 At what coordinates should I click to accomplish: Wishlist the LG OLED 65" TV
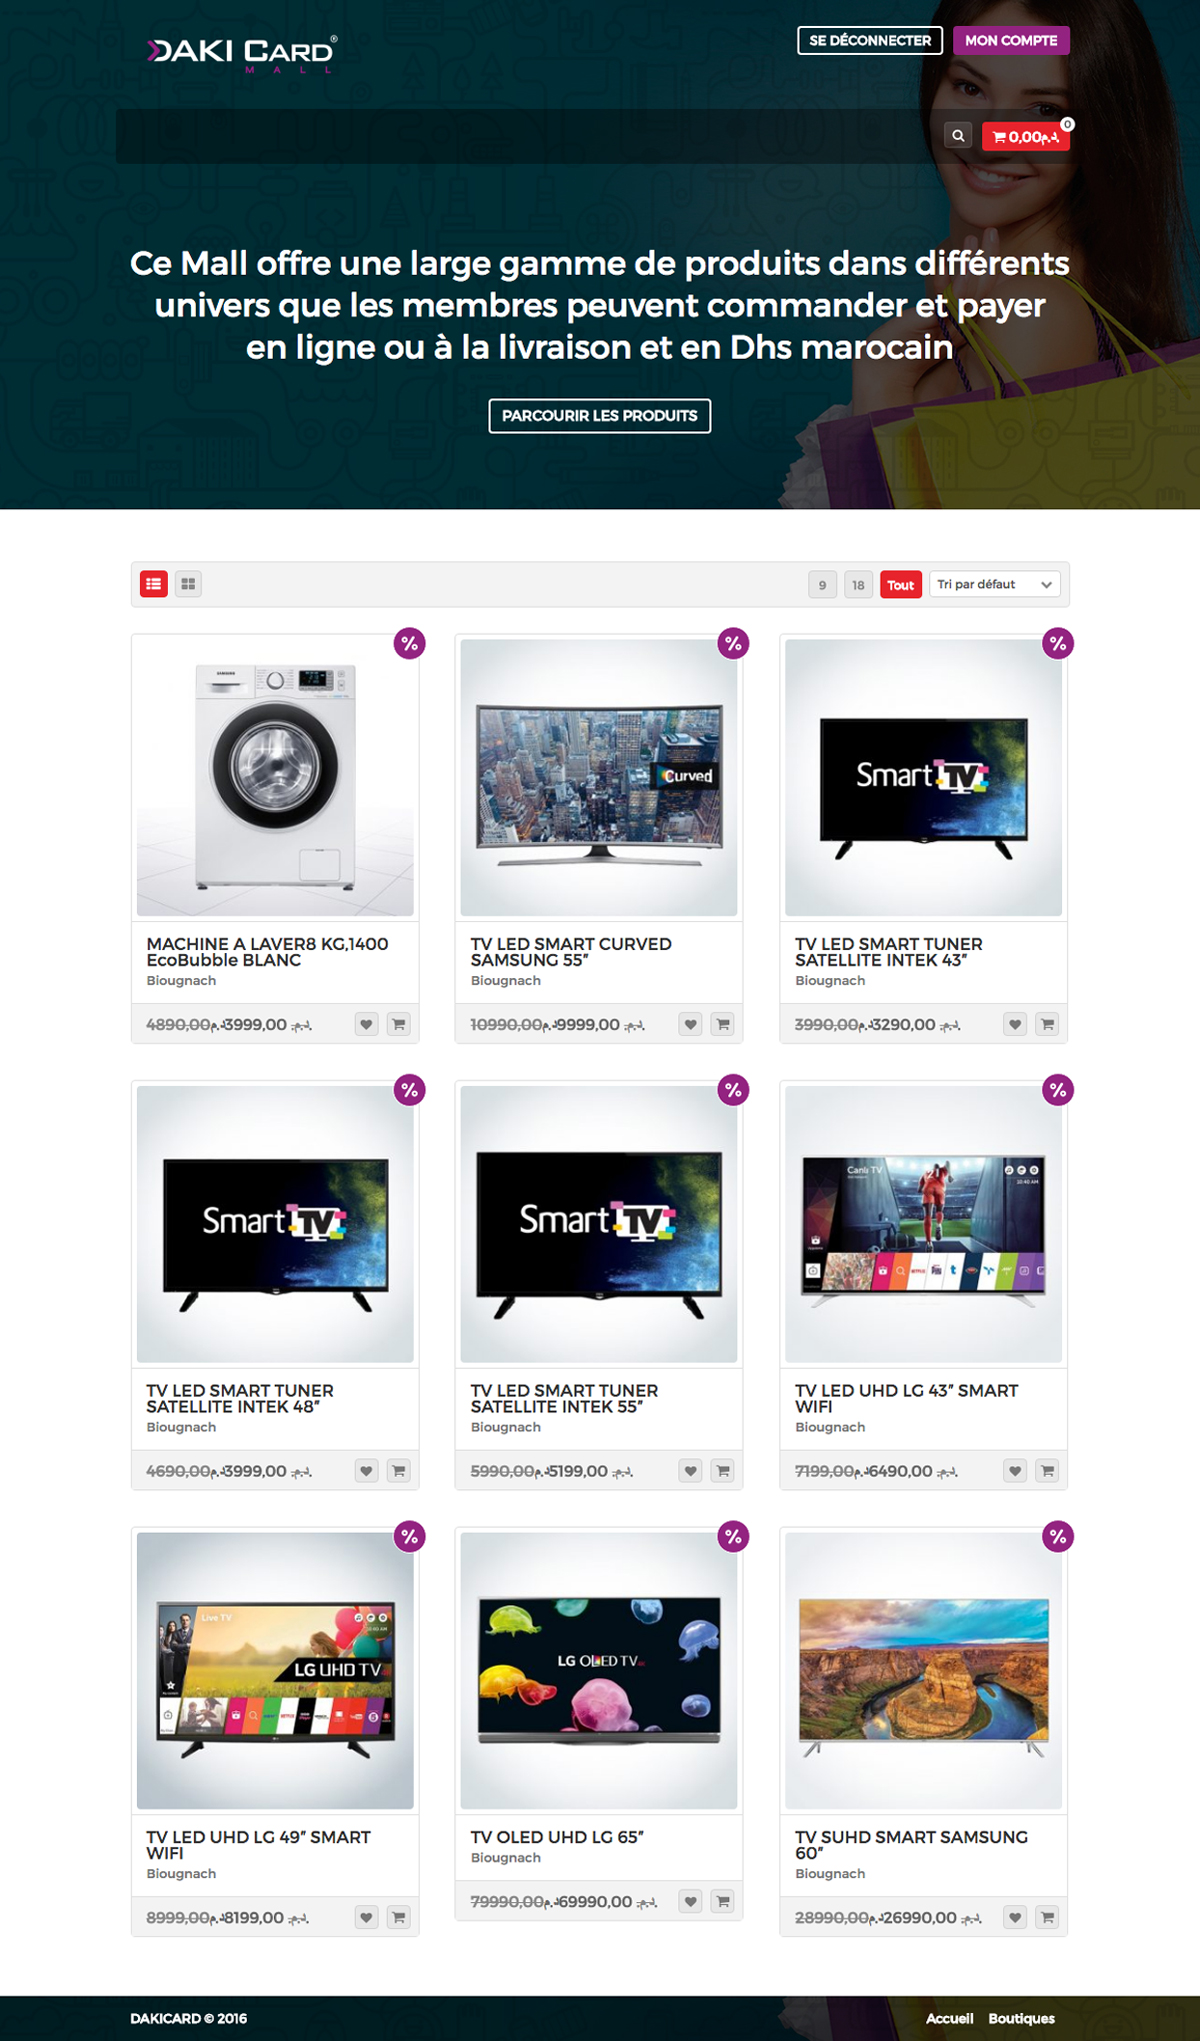tap(690, 1902)
